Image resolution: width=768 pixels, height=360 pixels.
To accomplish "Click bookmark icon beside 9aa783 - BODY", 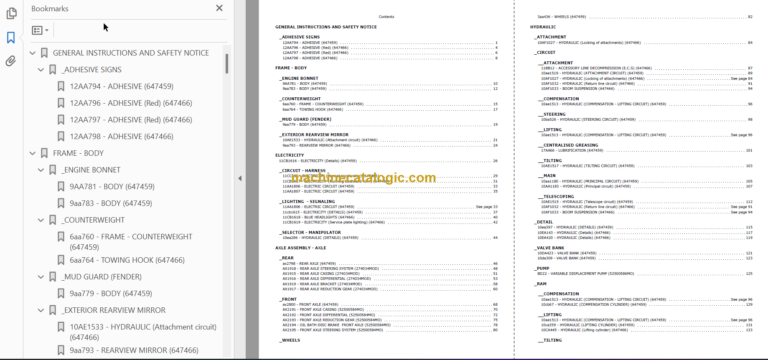I will click(x=61, y=203).
